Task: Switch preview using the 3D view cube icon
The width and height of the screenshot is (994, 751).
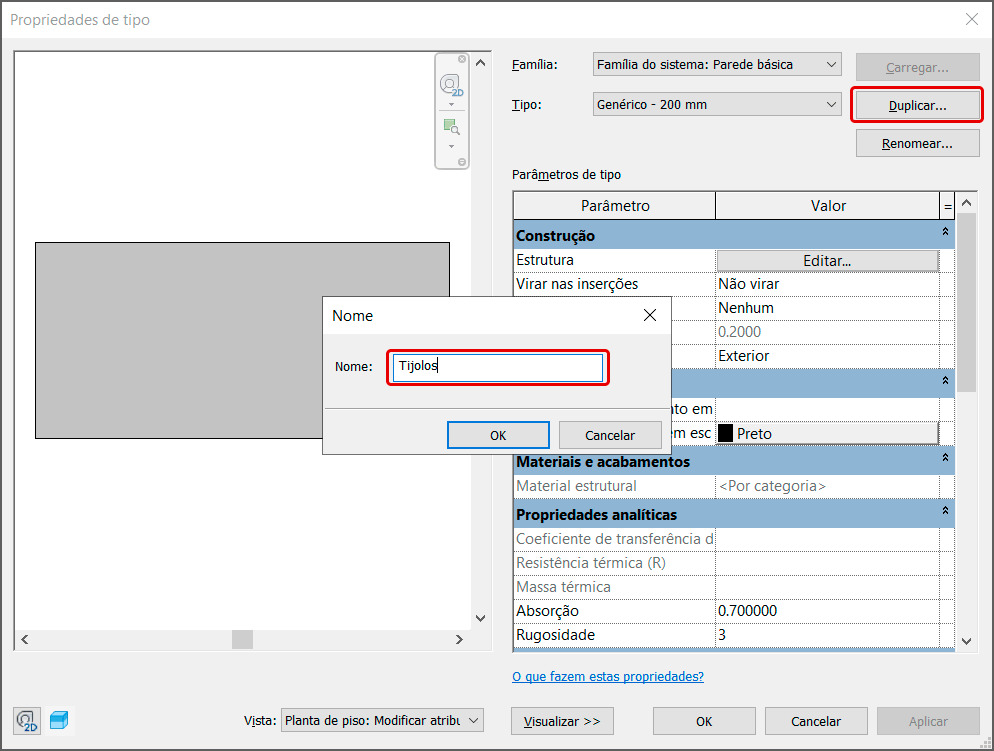Action: pos(57,719)
